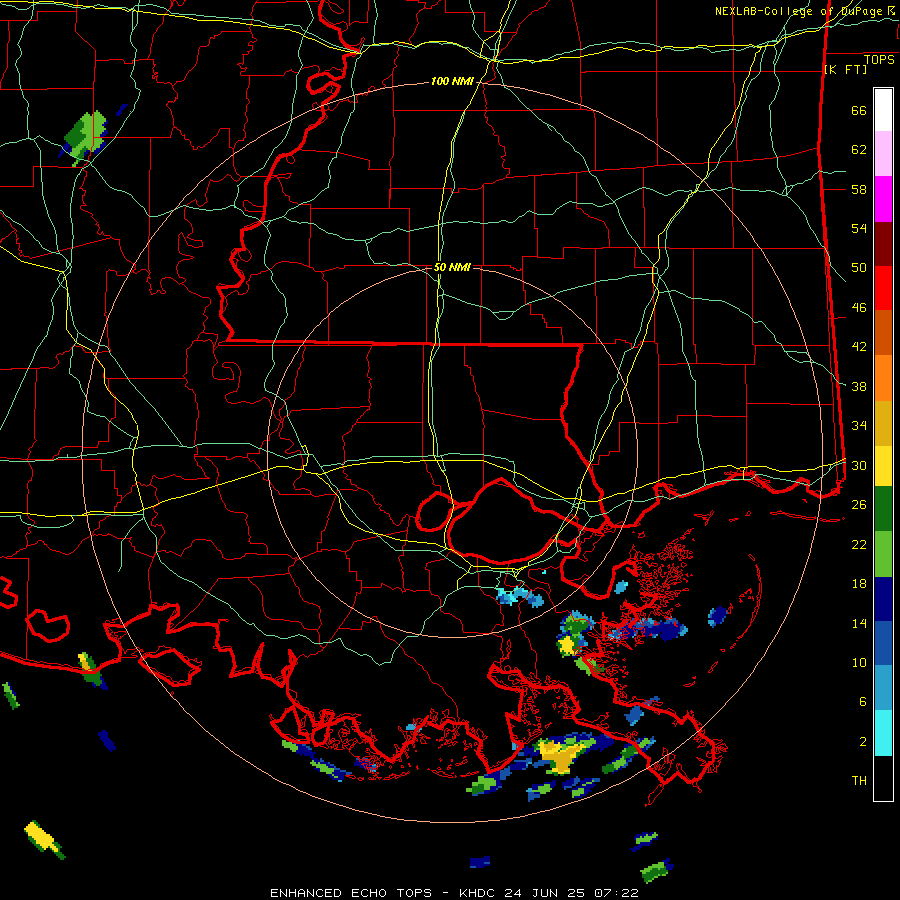Select the light green legend swatch
This screenshot has height=900, width=900.
[x=883, y=554]
